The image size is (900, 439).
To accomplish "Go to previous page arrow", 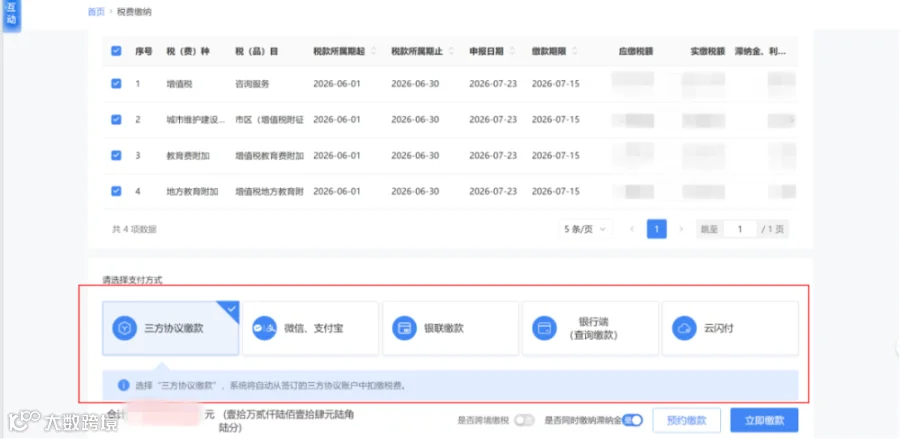I will [632, 229].
